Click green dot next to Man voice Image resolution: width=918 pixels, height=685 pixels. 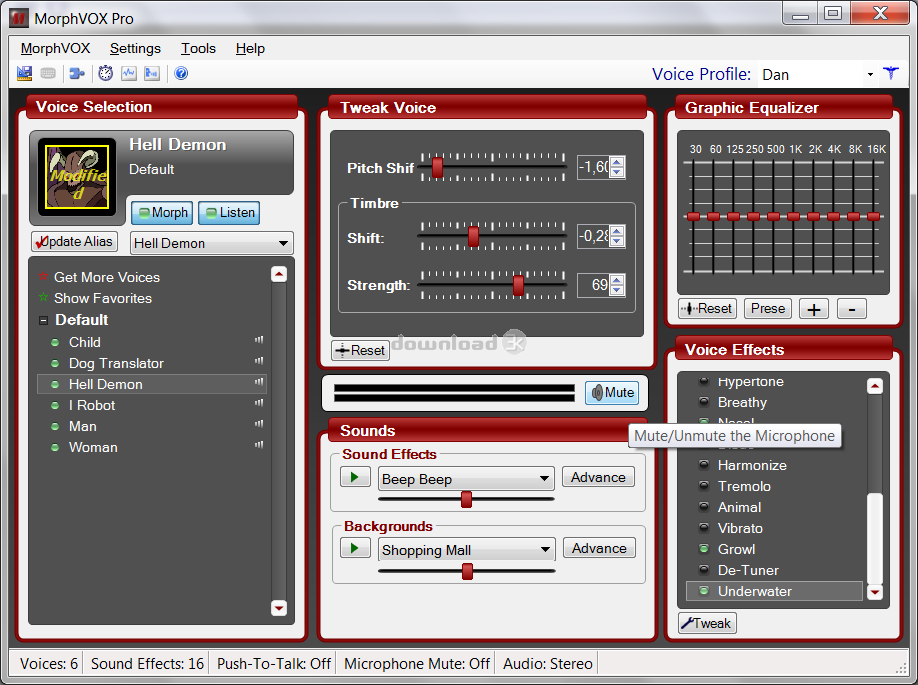pos(55,427)
